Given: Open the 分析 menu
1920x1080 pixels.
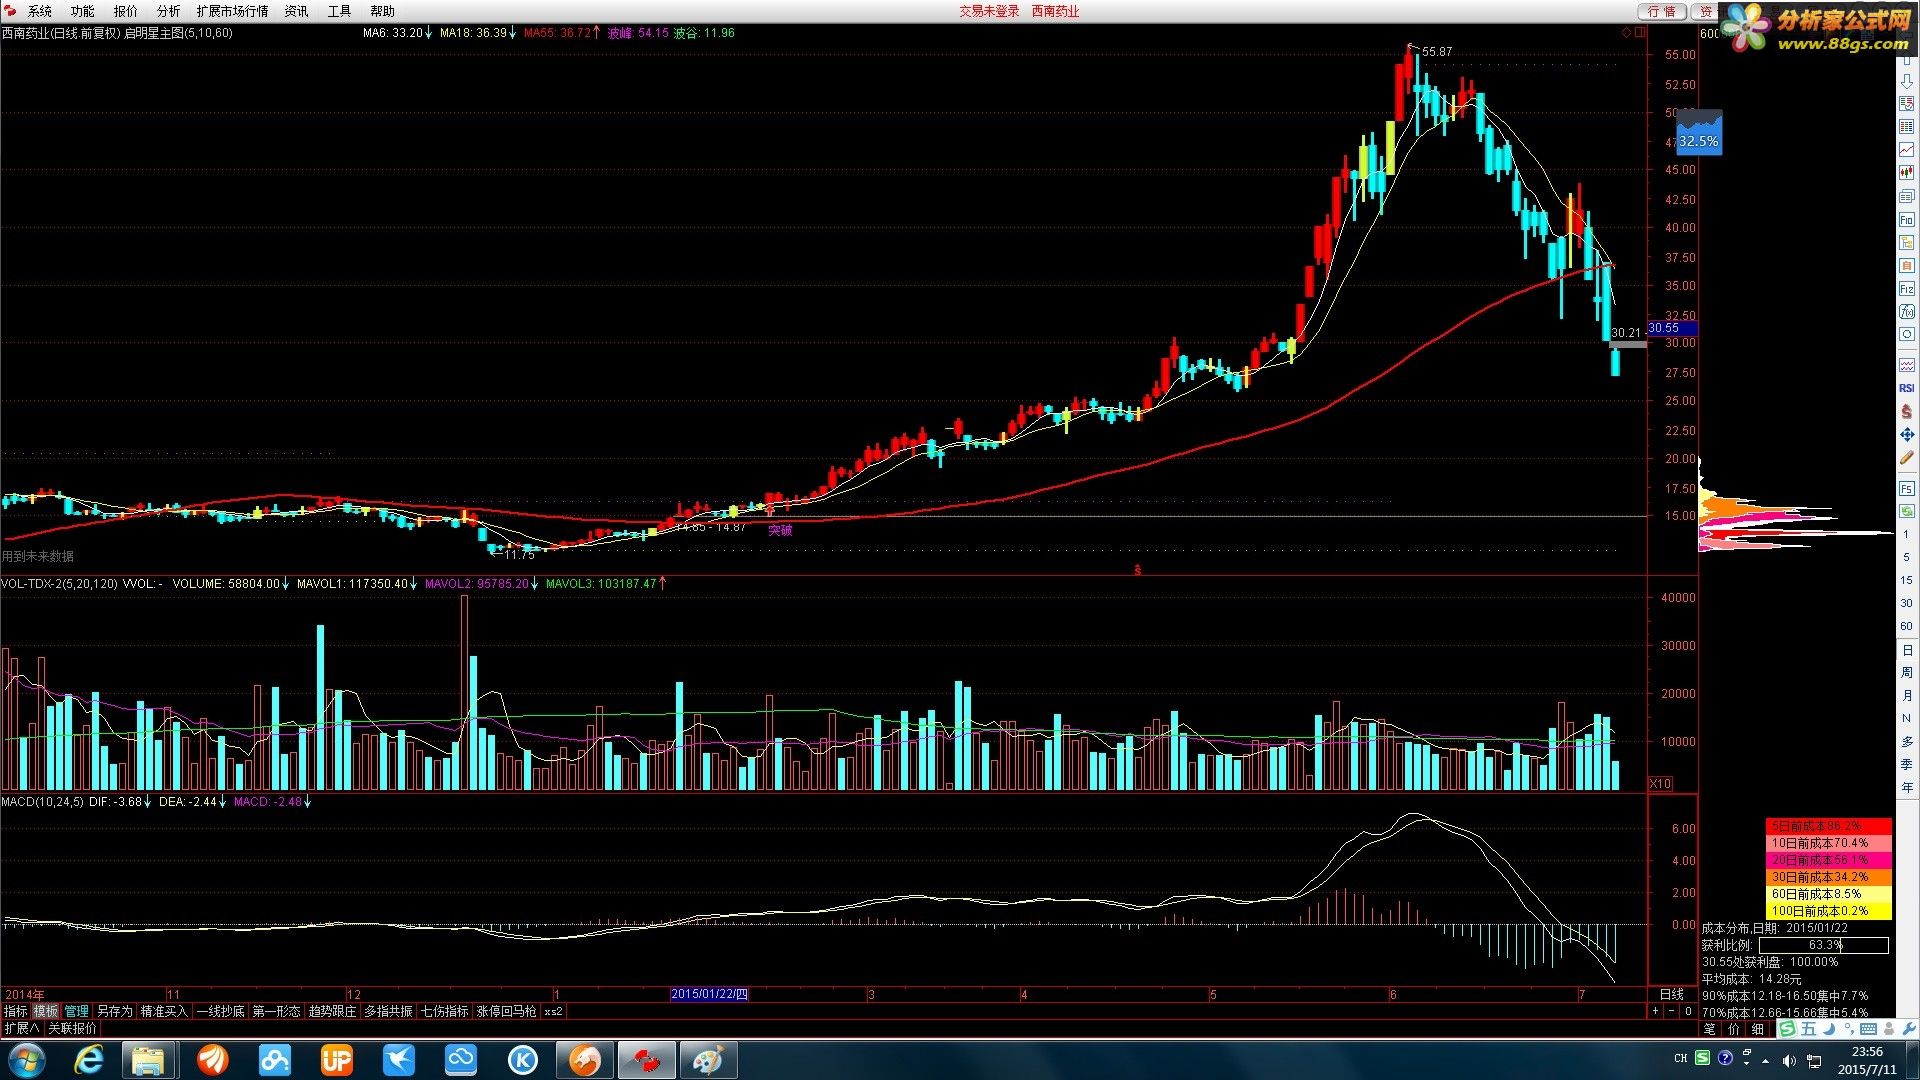Looking at the screenshot, I should pos(168,11).
